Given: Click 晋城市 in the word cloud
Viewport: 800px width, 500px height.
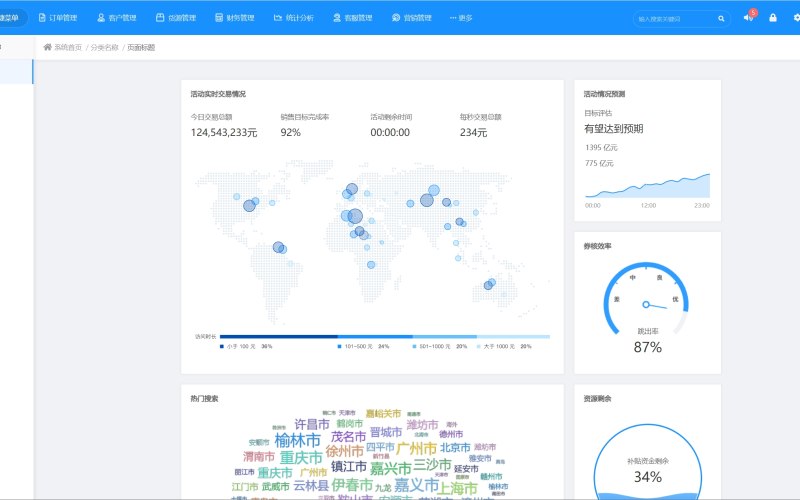Looking at the screenshot, I should coord(386,432).
